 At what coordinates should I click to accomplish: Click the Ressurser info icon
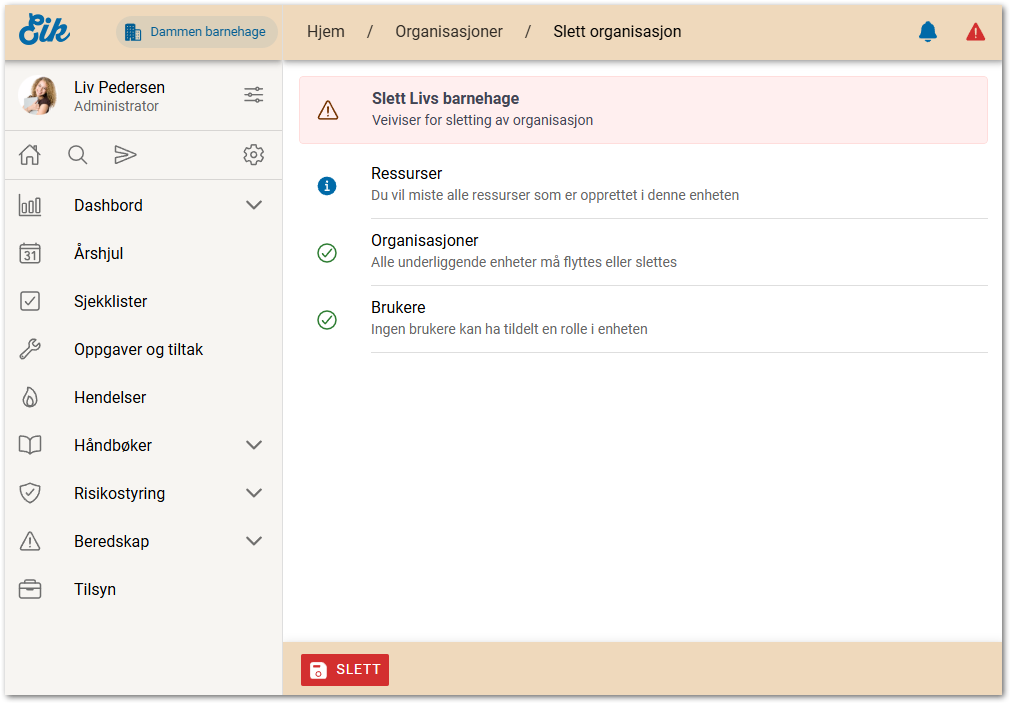[x=327, y=186]
